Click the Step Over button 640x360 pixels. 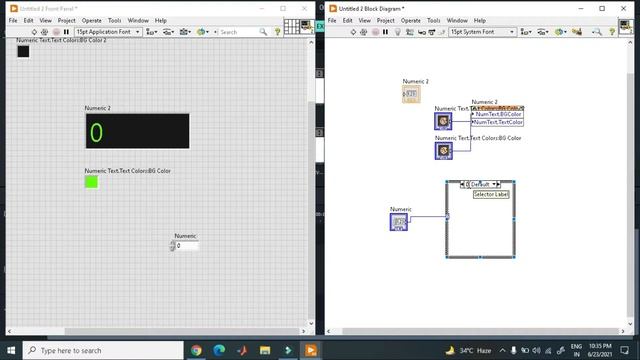(431, 32)
